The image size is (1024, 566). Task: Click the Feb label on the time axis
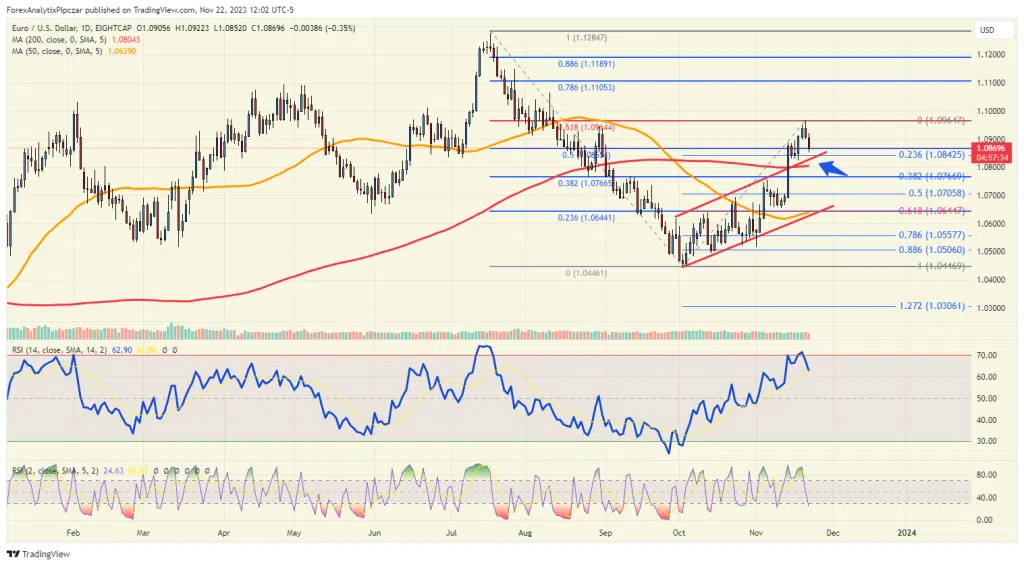73,533
